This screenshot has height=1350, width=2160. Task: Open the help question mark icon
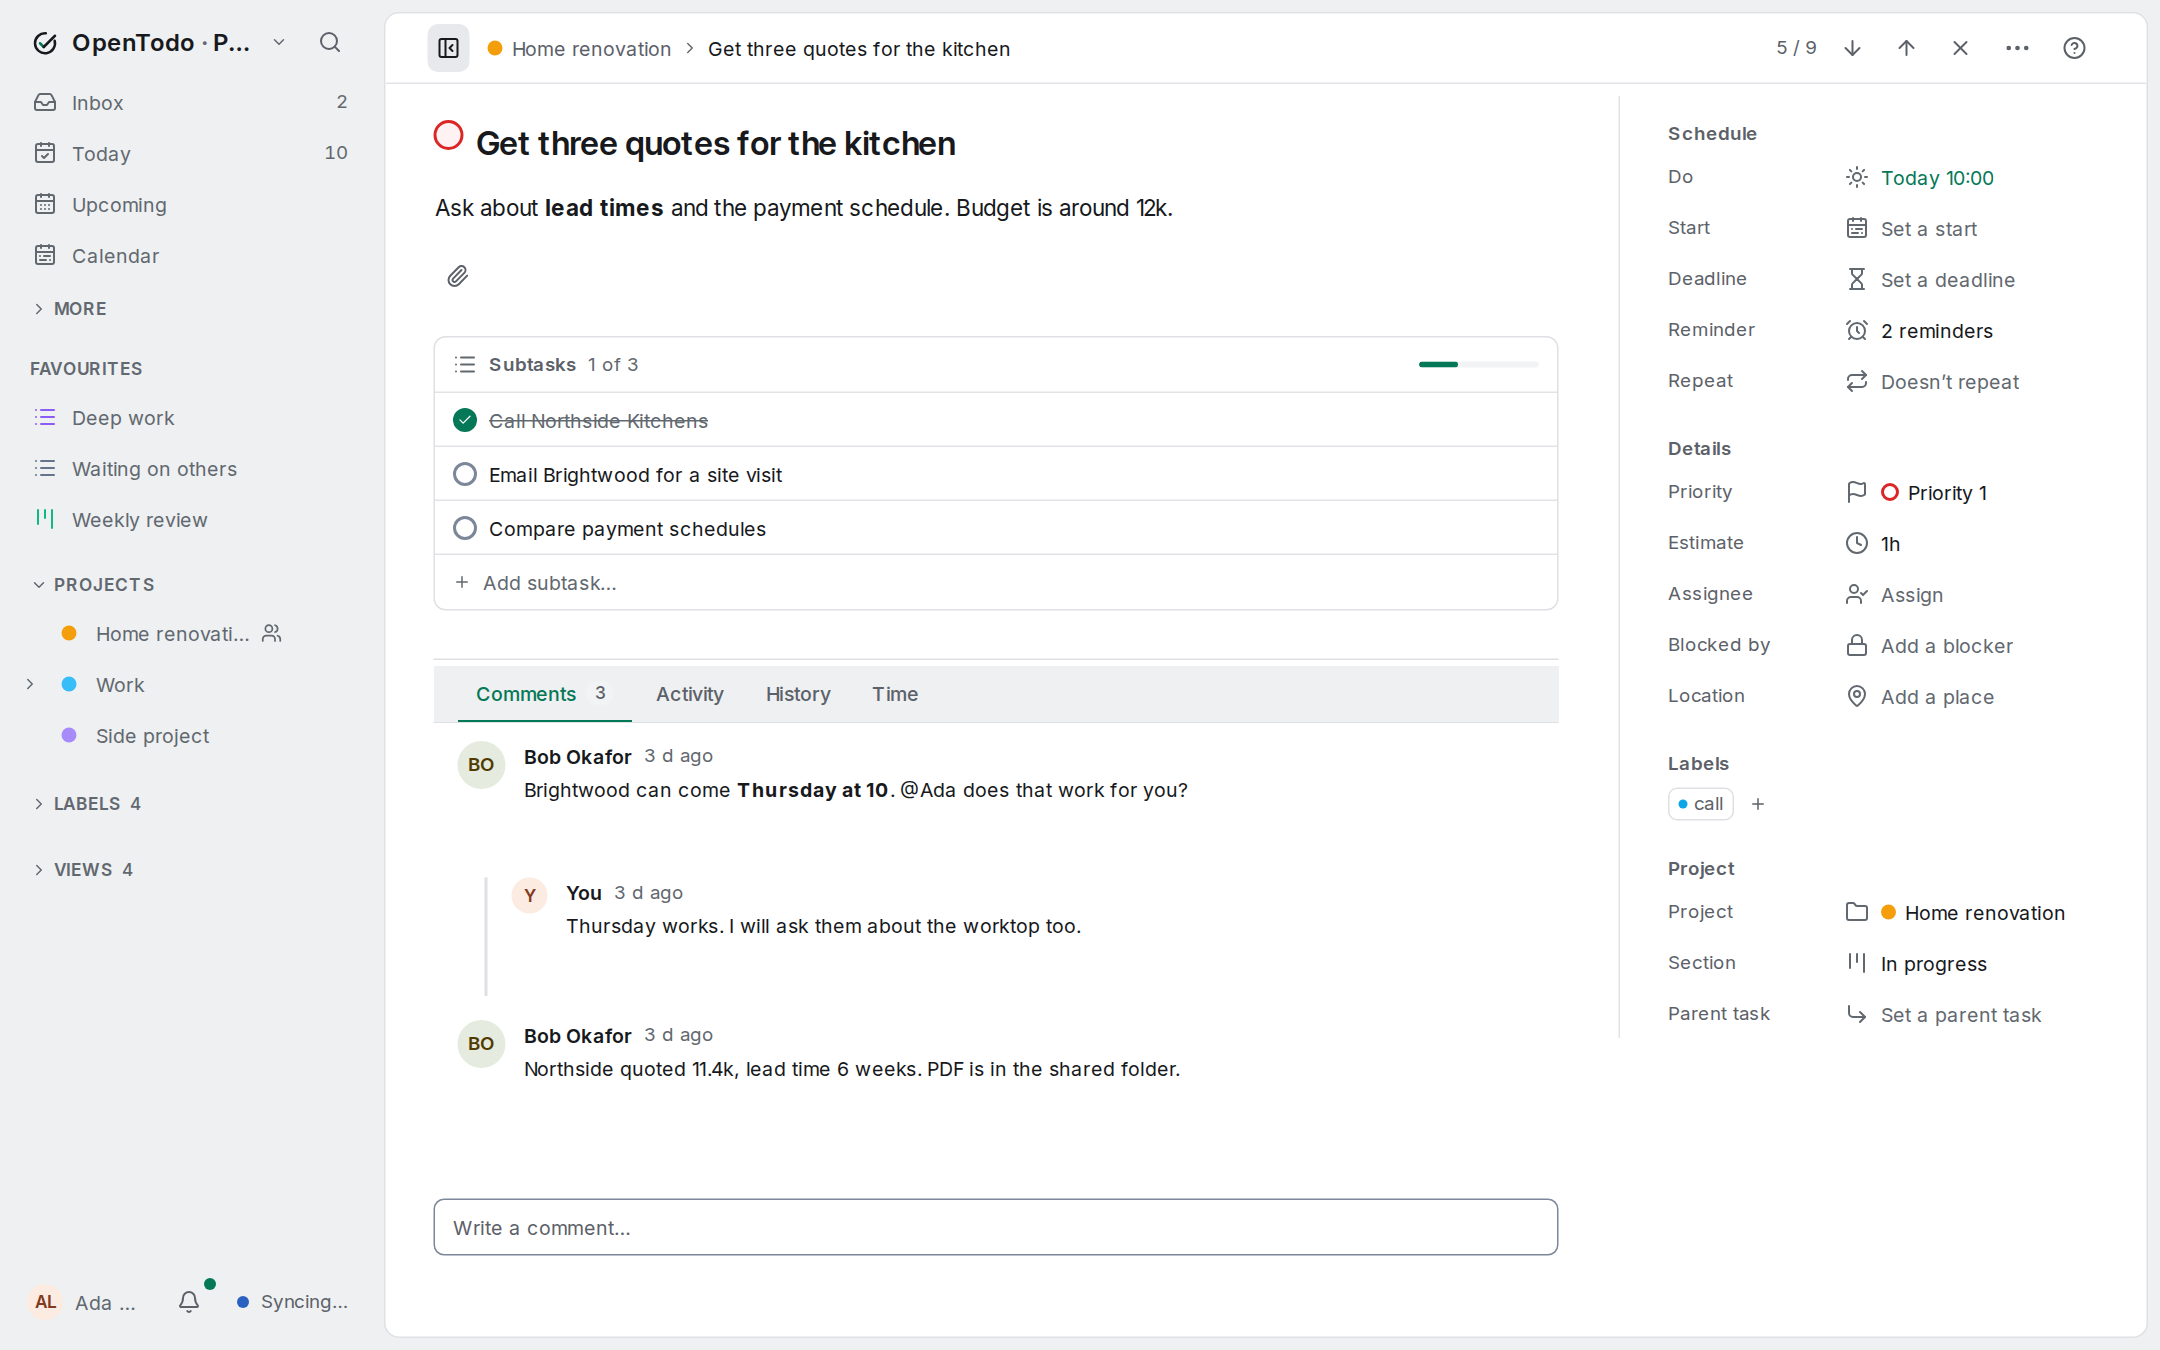[x=2074, y=48]
